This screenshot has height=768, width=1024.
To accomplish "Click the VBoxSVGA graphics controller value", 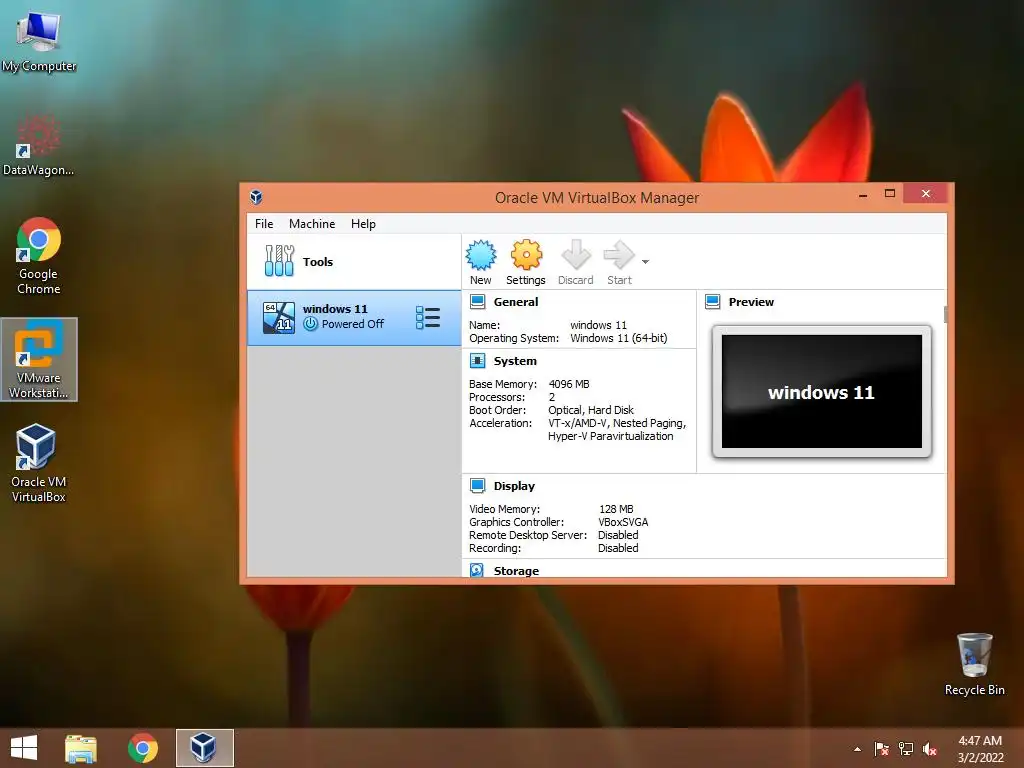I will [x=623, y=522].
